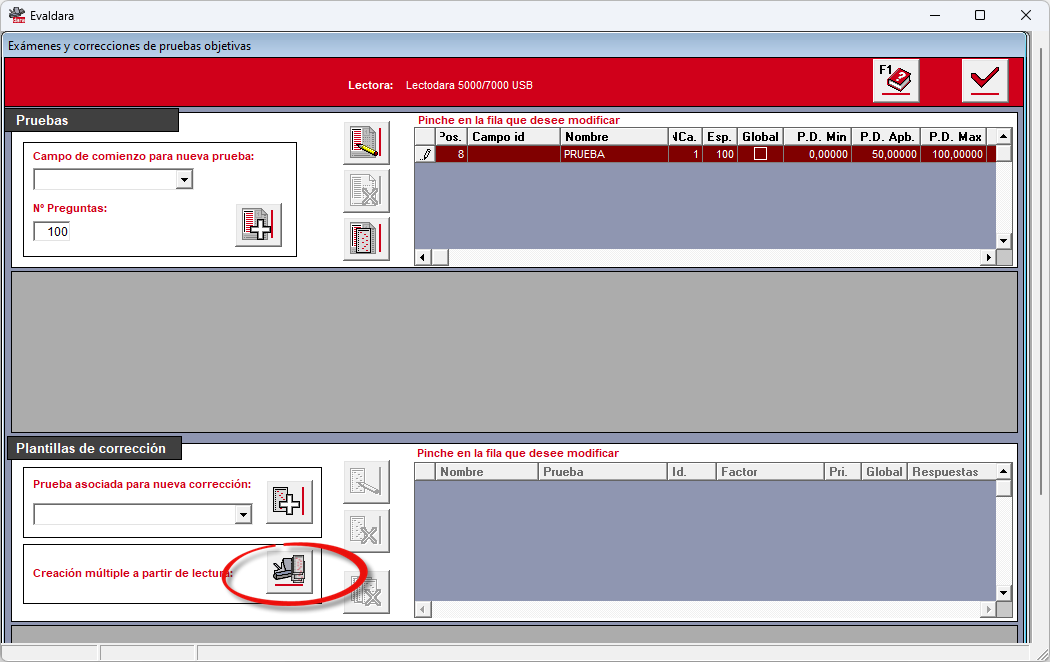Click the Factor column header in templates table
Screen dimensions: 1050x662
(769, 472)
